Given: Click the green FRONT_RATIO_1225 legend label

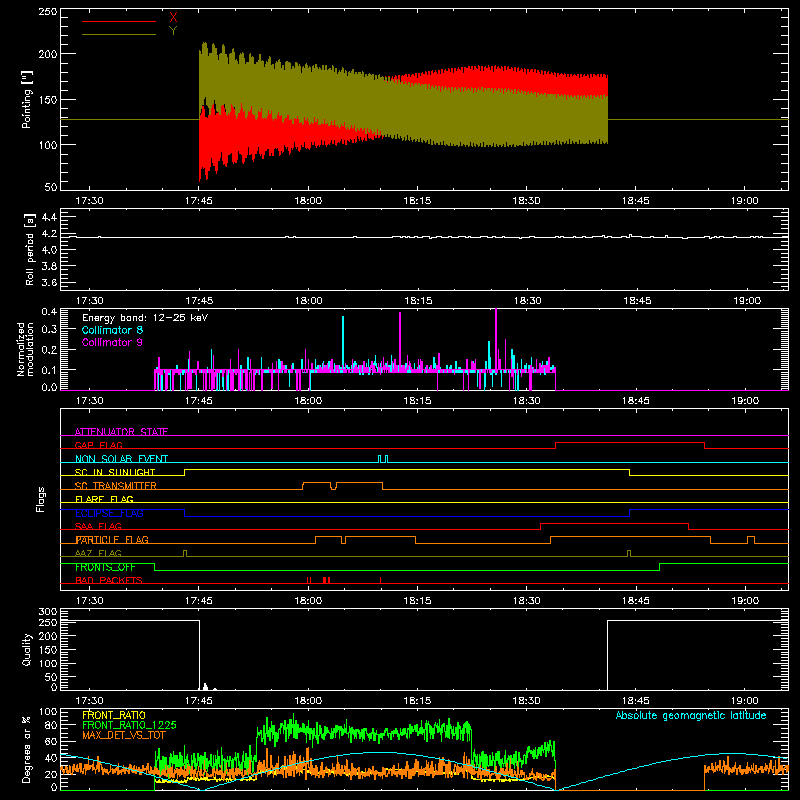Looking at the screenshot, I should click(x=129, y=725).
